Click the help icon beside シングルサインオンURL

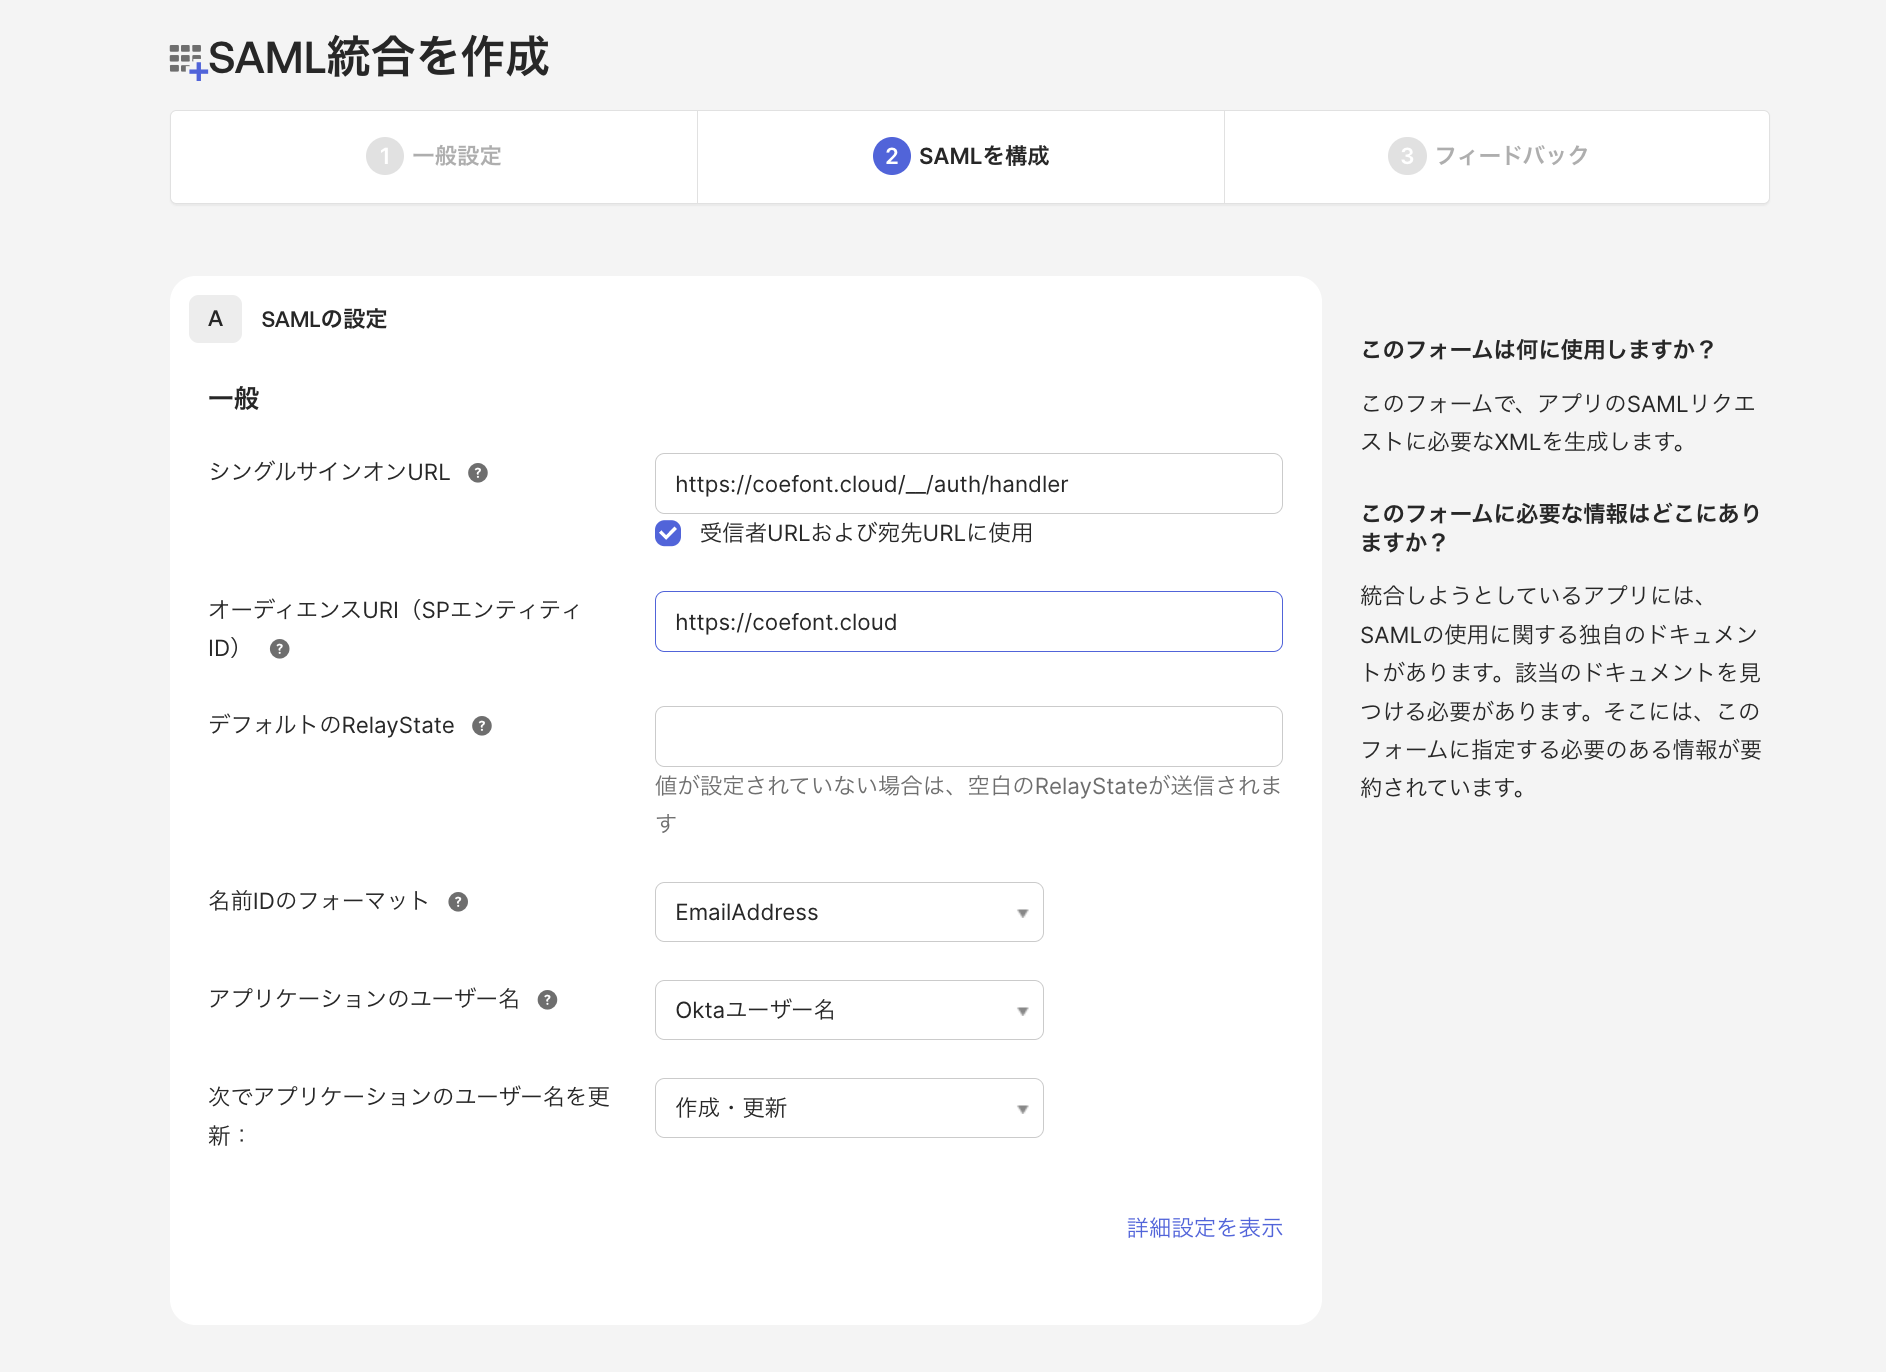coord(478,473)
